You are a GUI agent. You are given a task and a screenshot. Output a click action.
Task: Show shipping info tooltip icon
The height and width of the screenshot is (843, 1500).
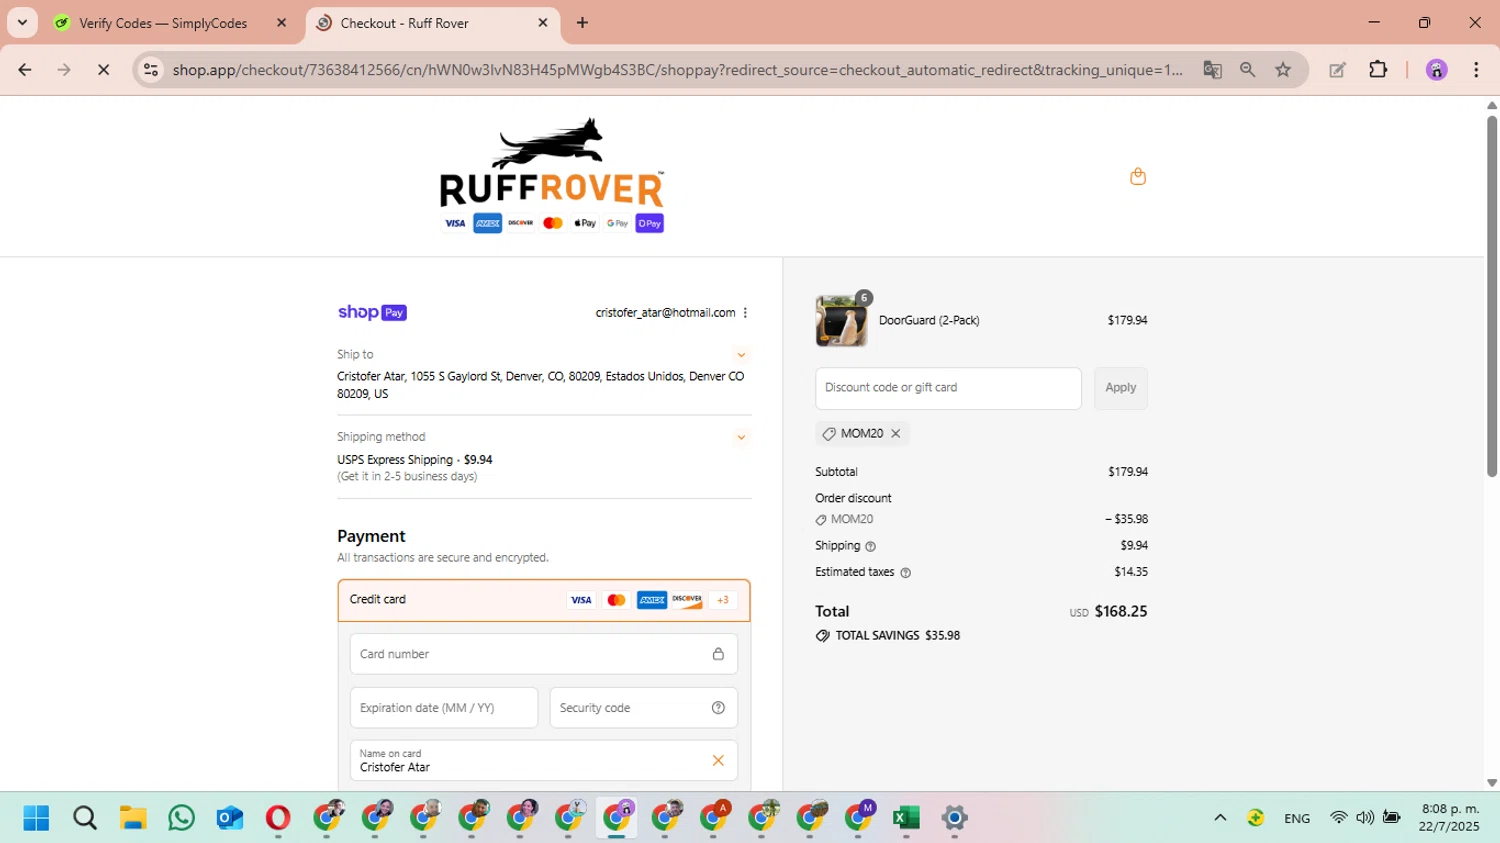[870, 547]
